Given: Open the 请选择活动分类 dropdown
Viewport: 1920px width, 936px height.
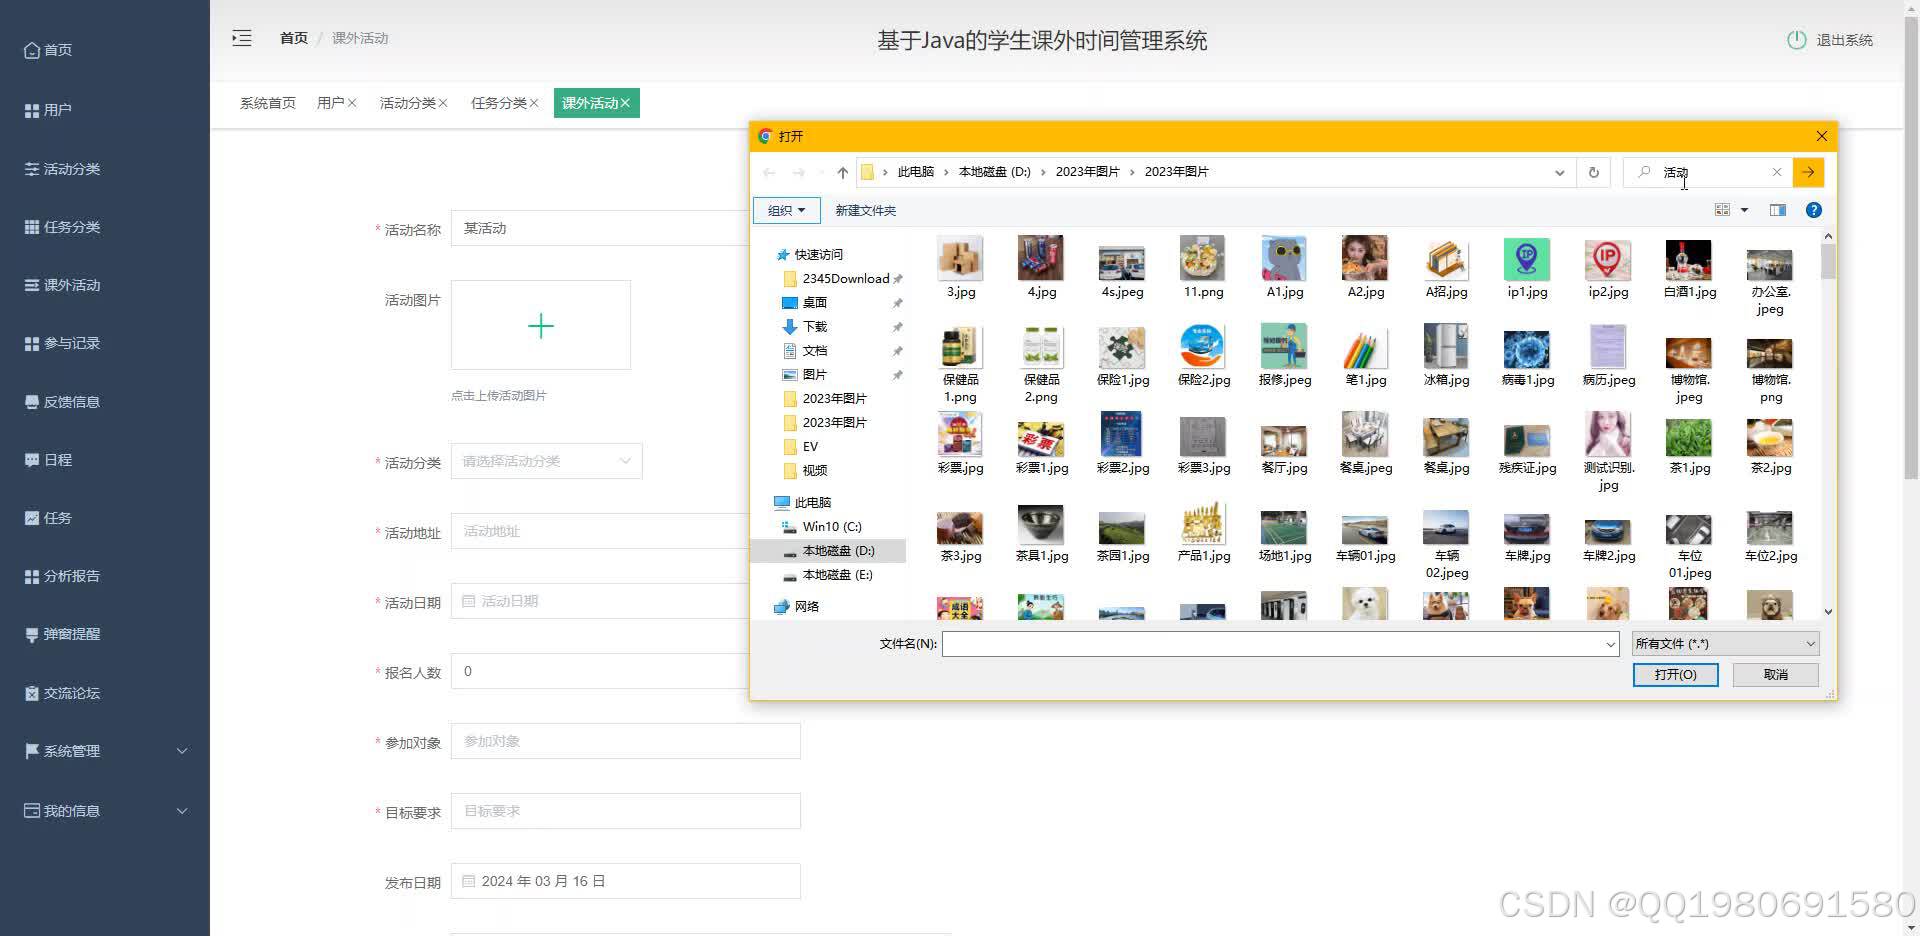Looking at the screenshot, I should pyautogui.click(x=546, y=460).
